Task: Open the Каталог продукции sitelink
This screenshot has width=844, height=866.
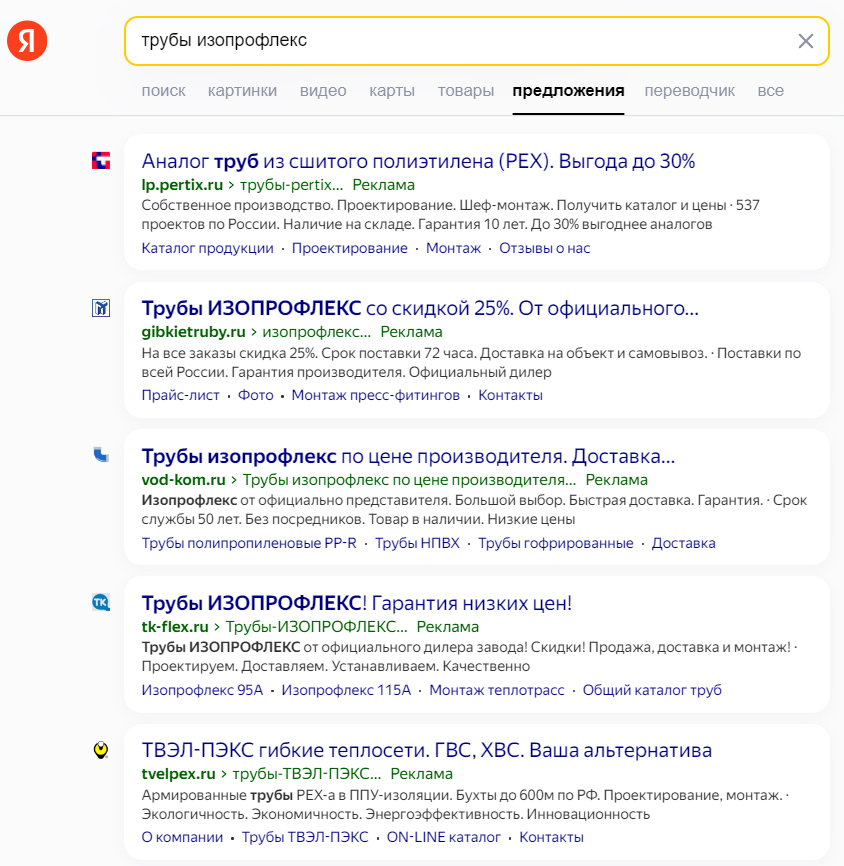Action: point(208,248)
